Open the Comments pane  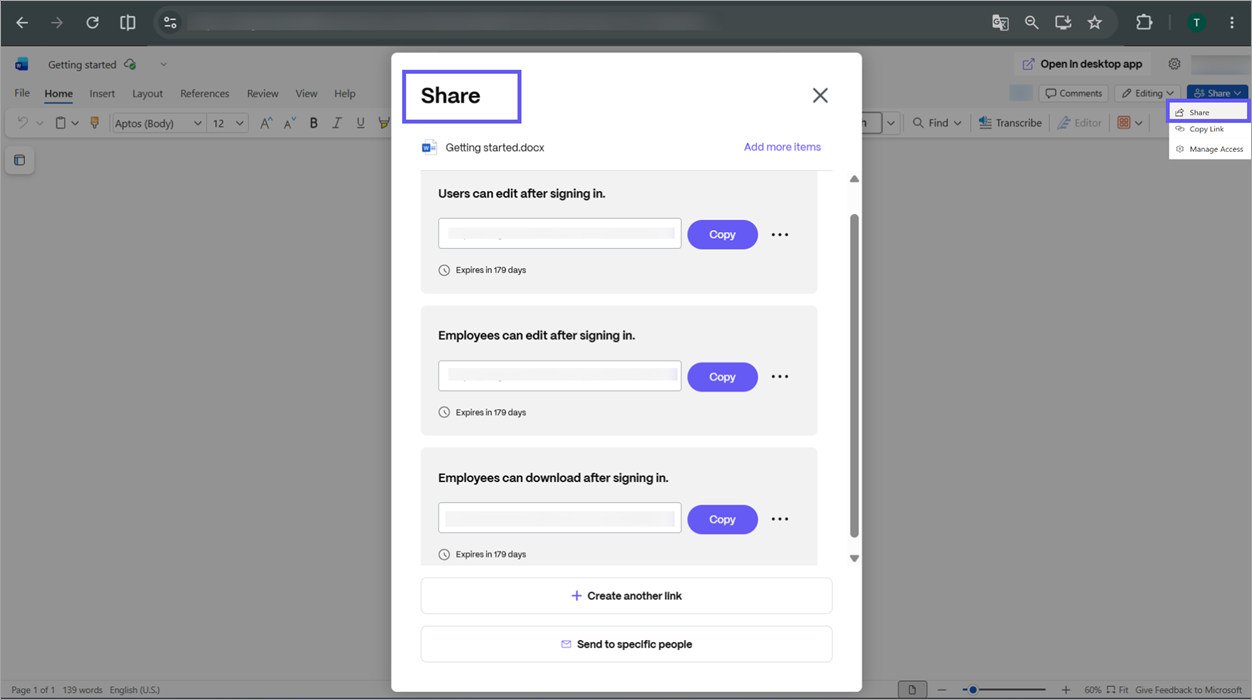1073,93
